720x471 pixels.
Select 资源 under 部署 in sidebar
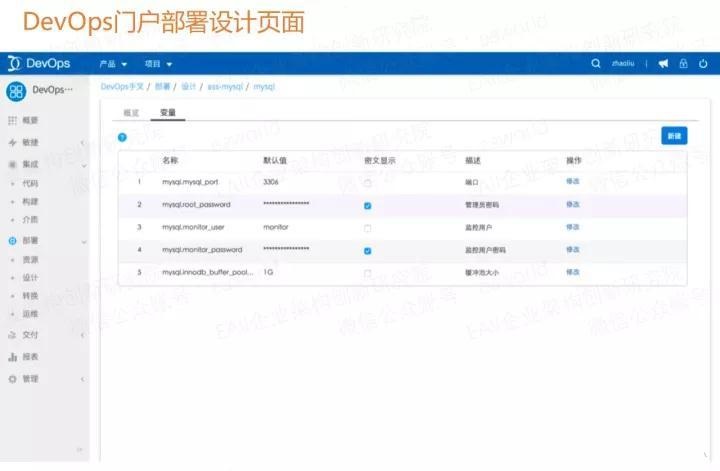(30, 260)
